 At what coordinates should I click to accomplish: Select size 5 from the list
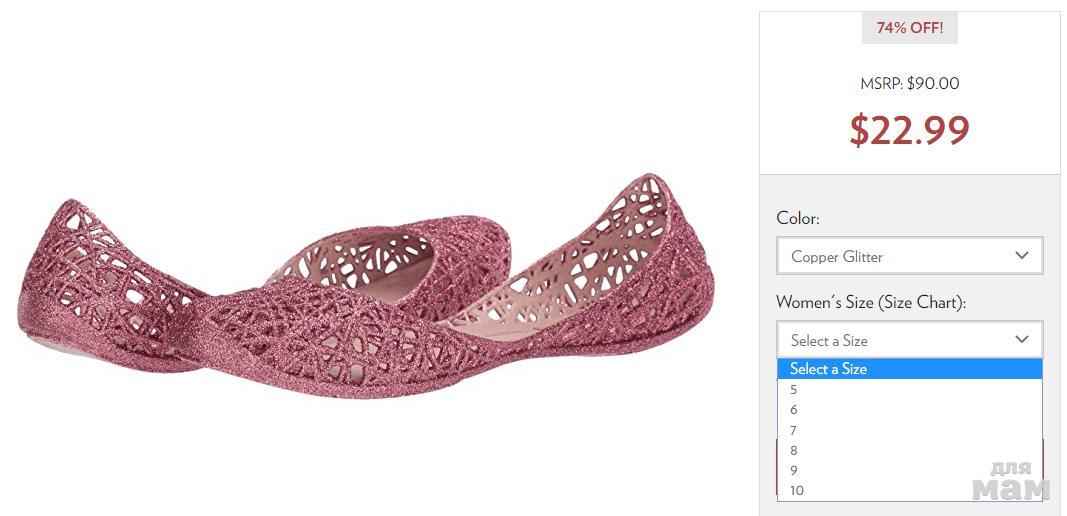[x=794, y=390]
